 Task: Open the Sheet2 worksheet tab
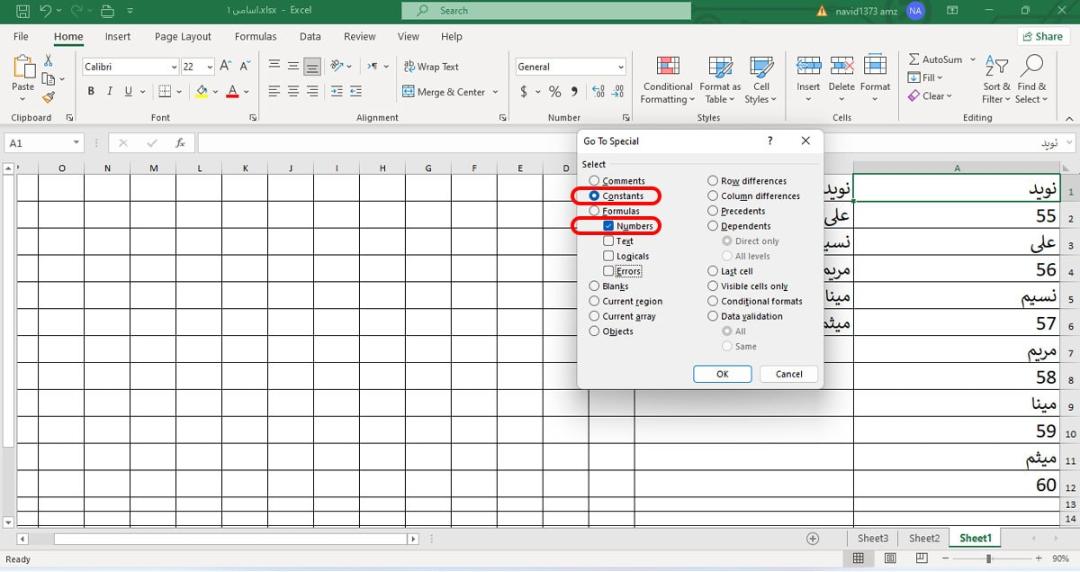(x=924, y=538)
